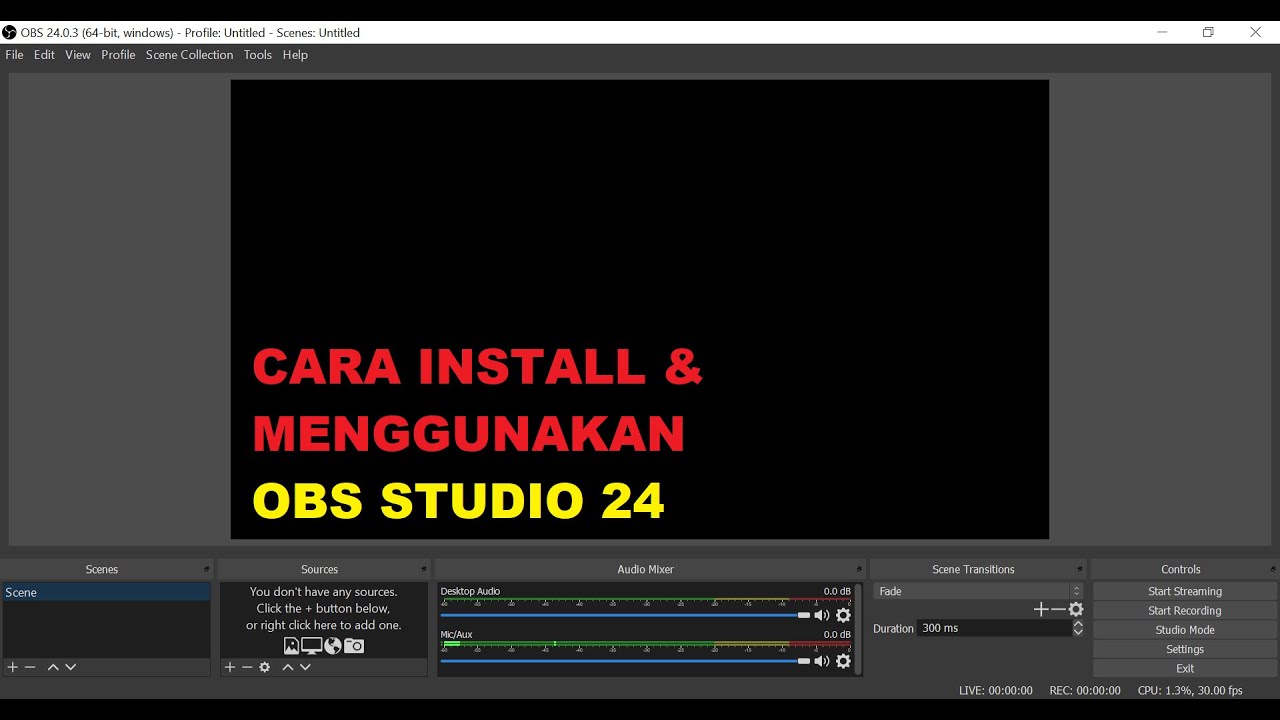This screenshot has width=1280, height=720.
Task: Open the File menu
Action: click(x=14, y=55)
